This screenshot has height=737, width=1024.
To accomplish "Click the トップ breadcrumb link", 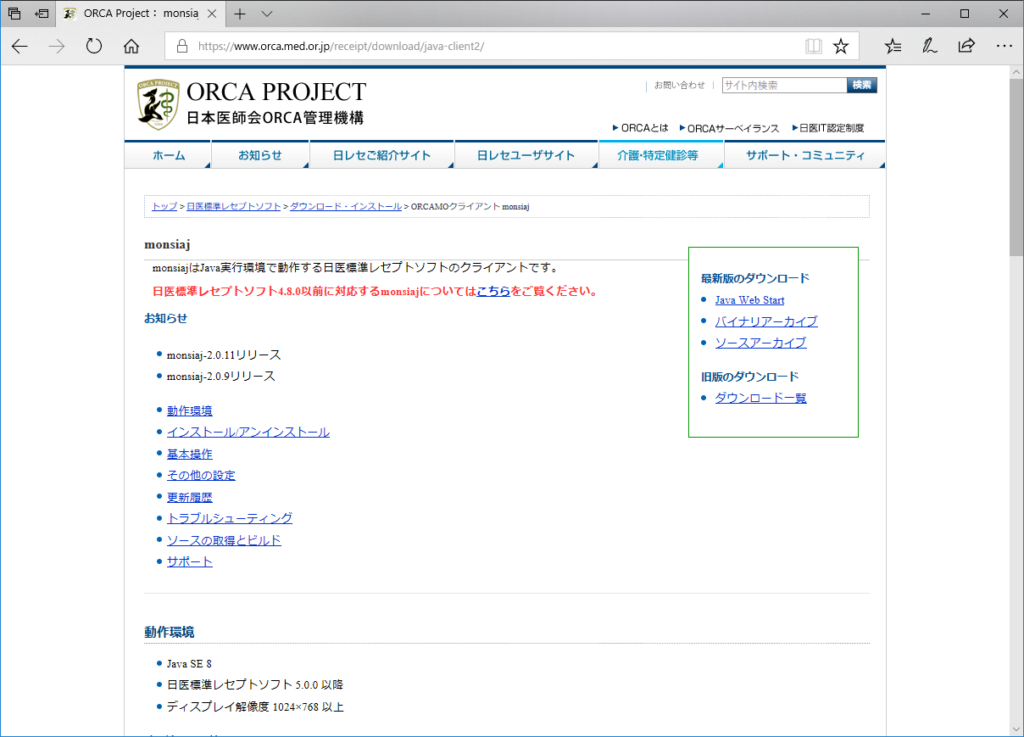I will click(x=165, y=206).
